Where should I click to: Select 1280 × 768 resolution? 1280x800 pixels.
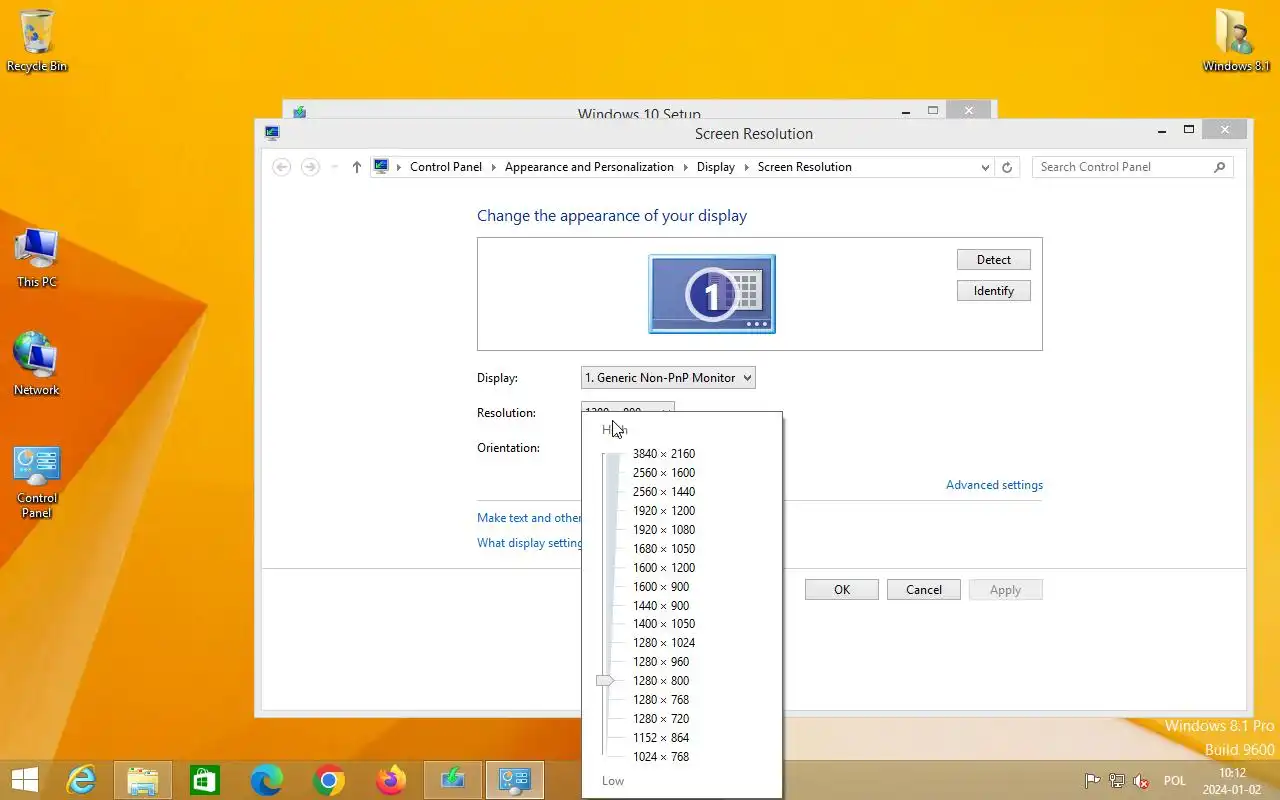pyautogui.click(x=661, y=700)
